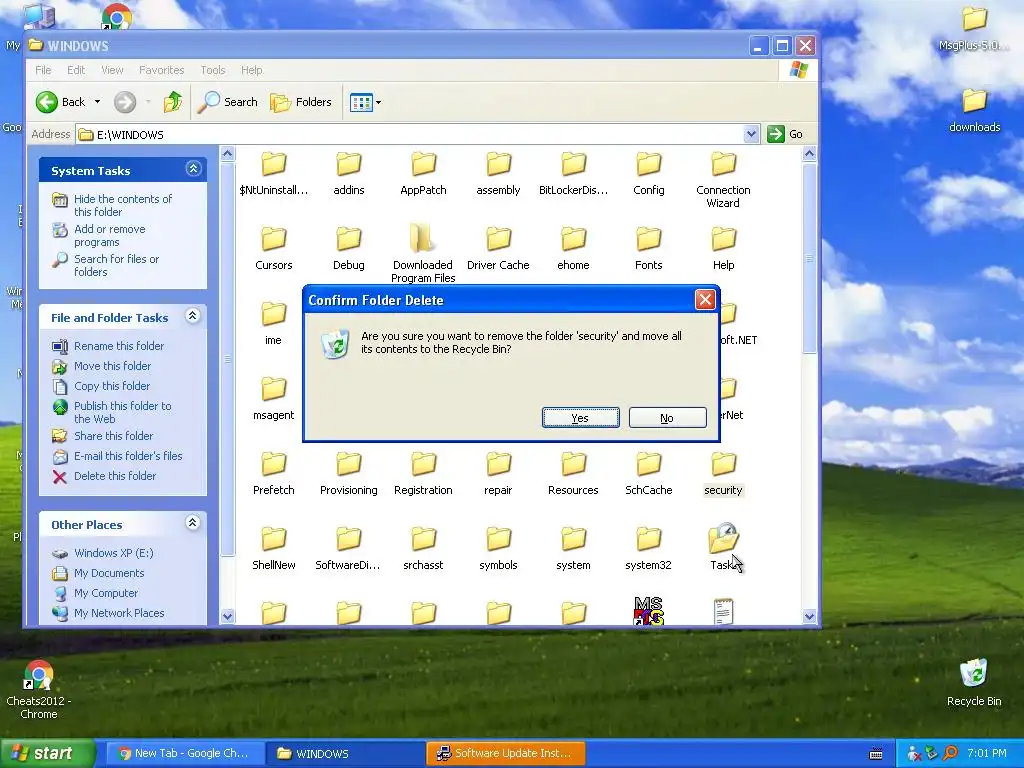Open the View menu

pos(112,70)
